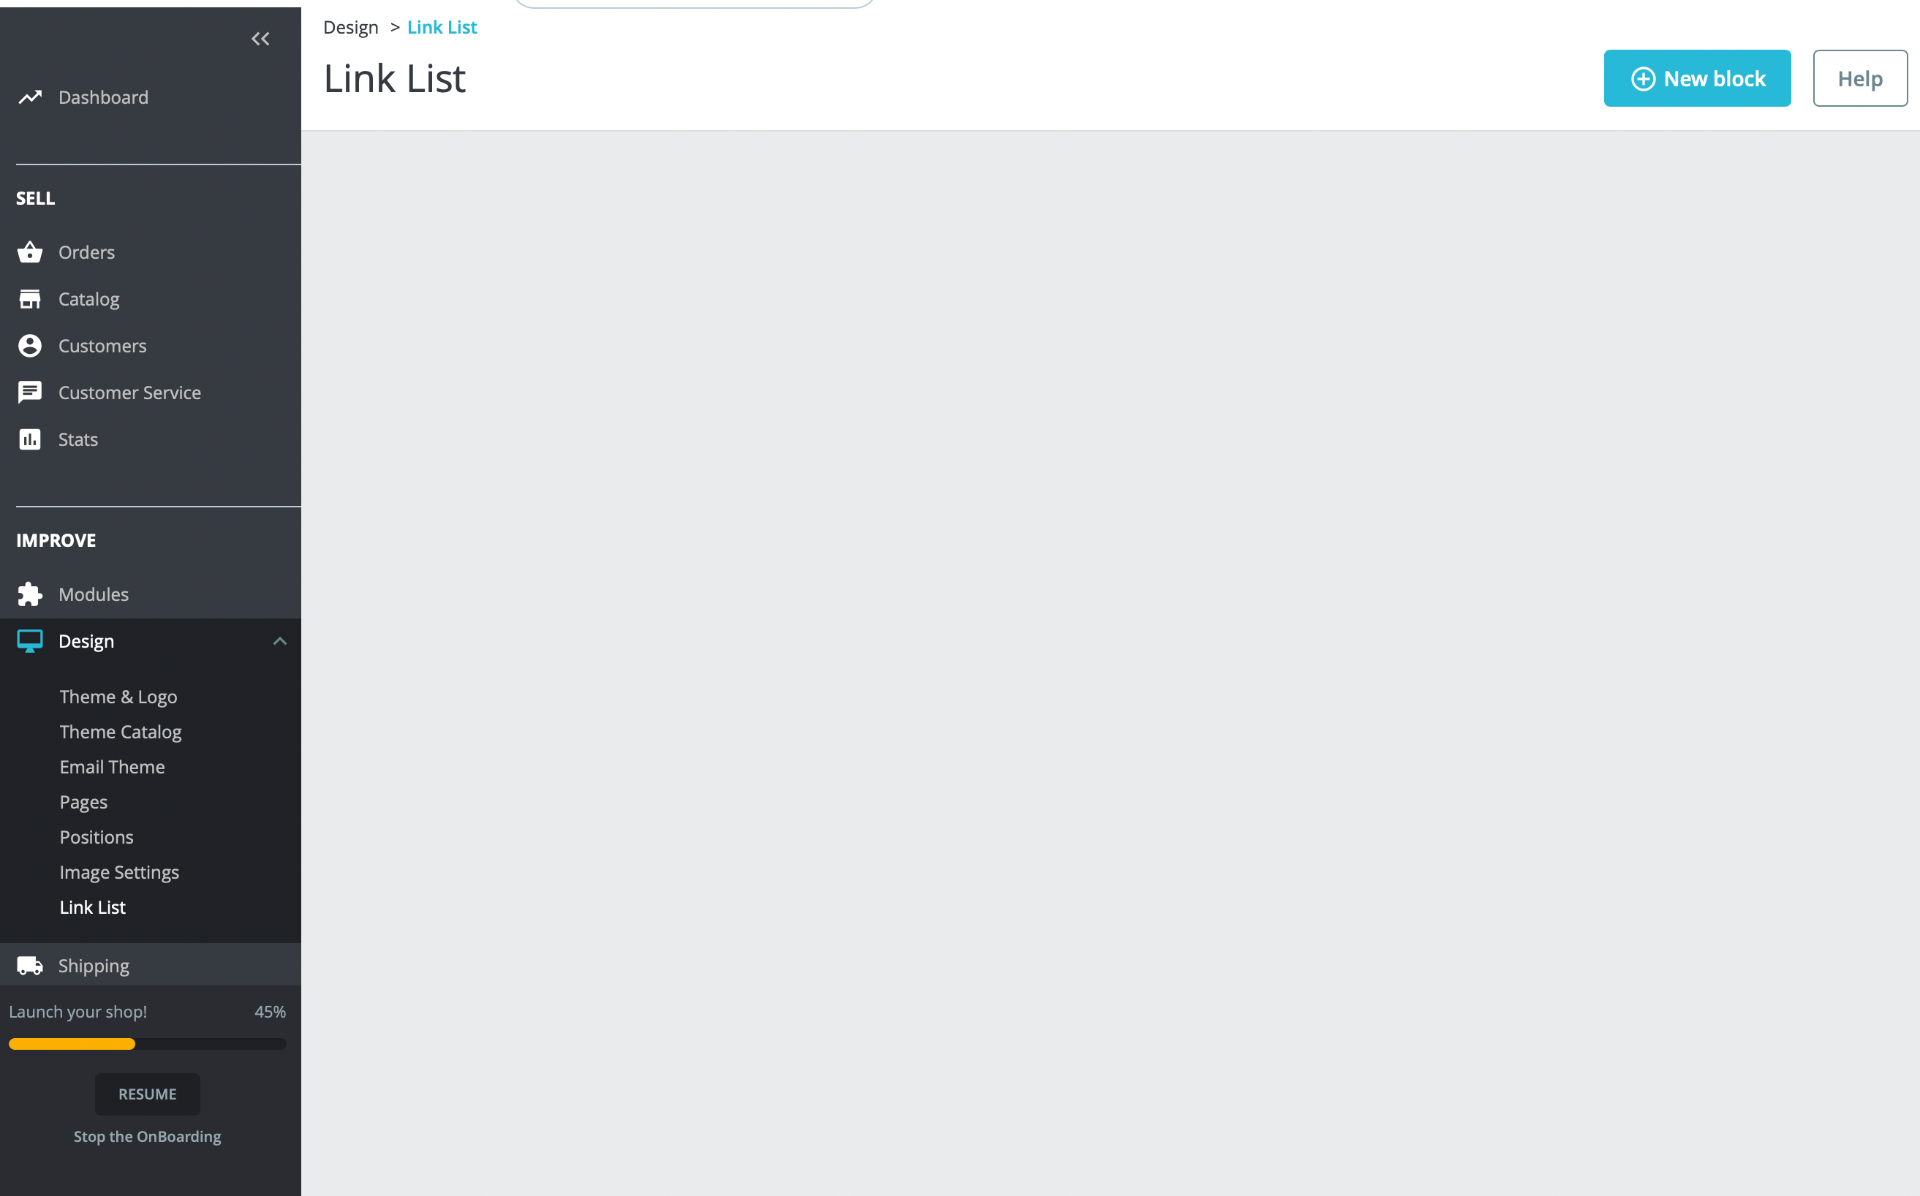Click the Stats bar chart icon

(x=30, y=440)
